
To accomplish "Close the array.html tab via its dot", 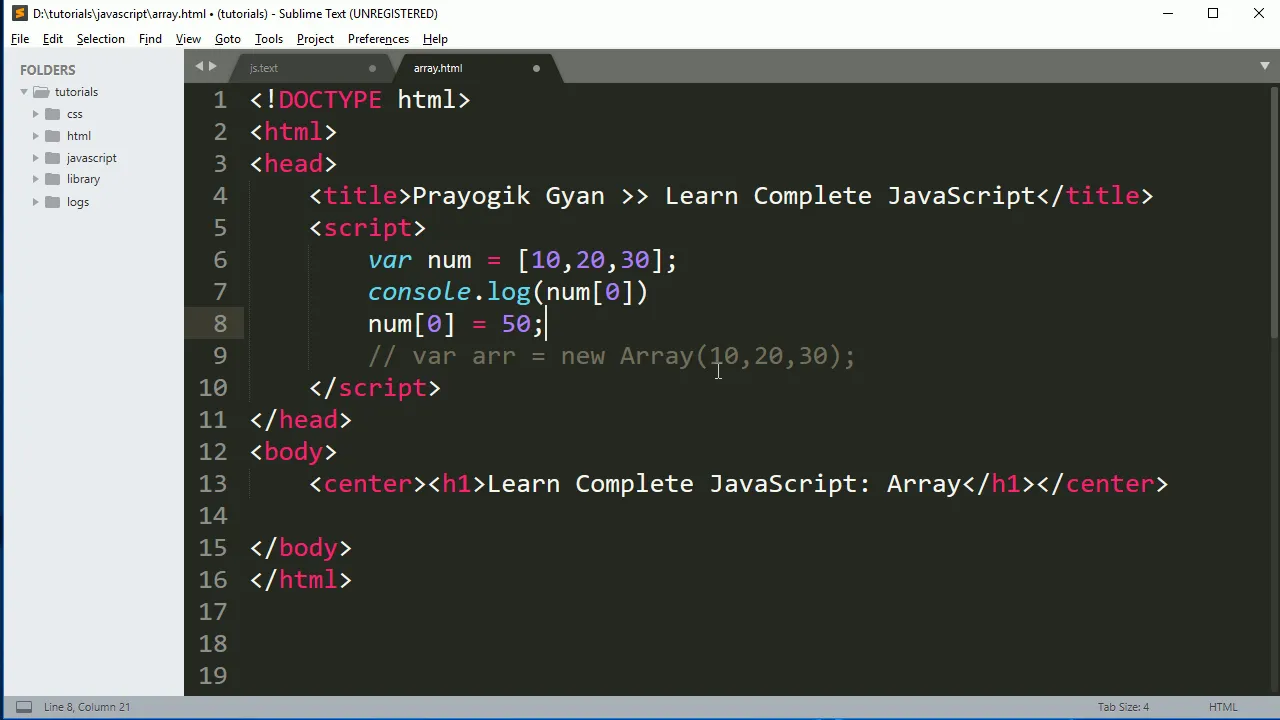I will click(x=536, y=68).
